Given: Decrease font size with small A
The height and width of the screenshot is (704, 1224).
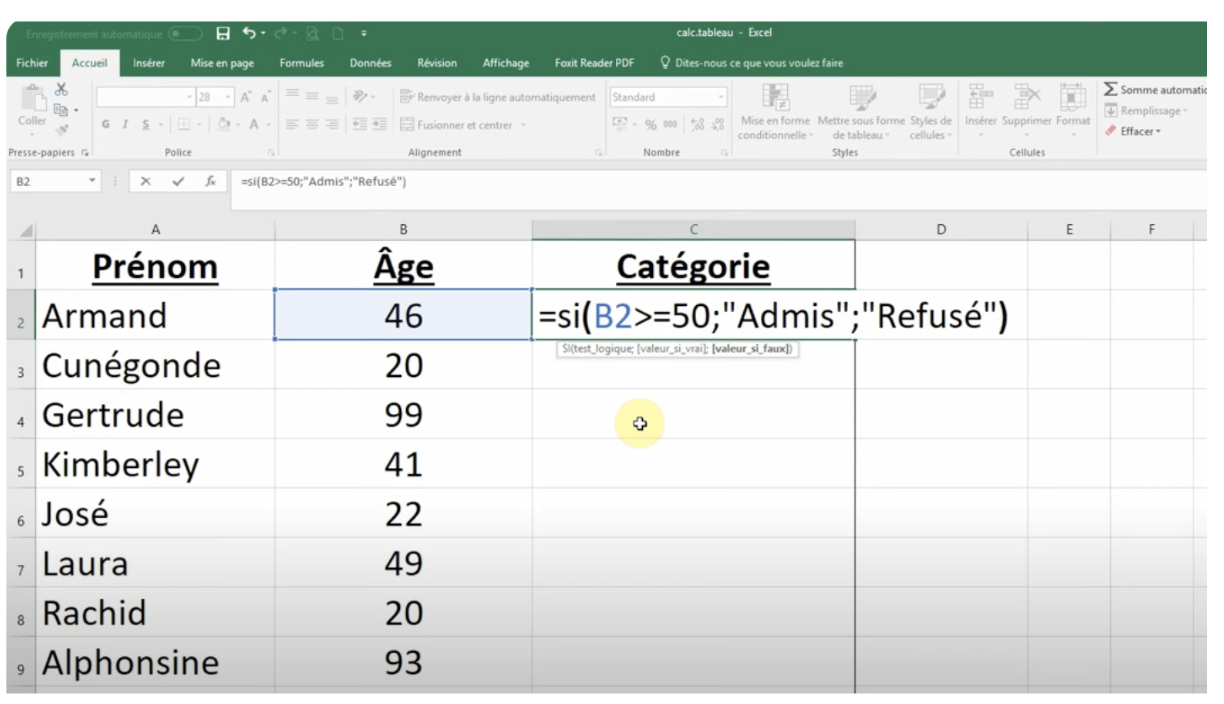Looking at the screenshot, I should [266, 97].
